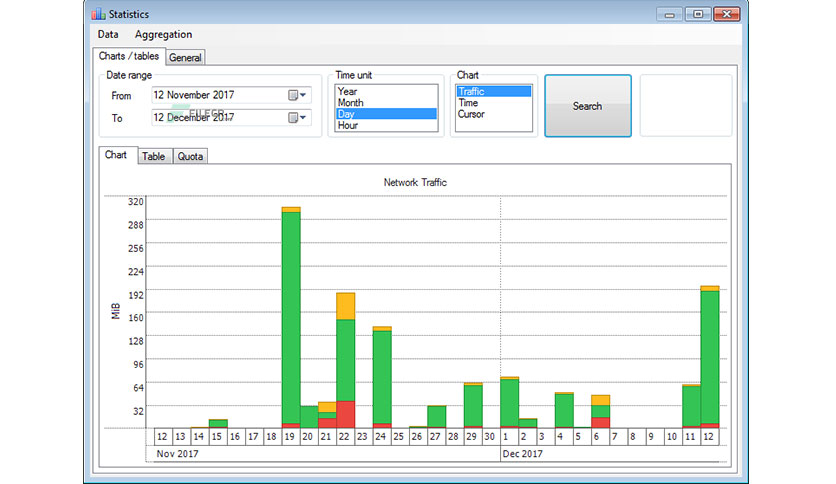Select Traffic in Chart list
This screenshot has width=836, height=484.
[x=494, y=91]
